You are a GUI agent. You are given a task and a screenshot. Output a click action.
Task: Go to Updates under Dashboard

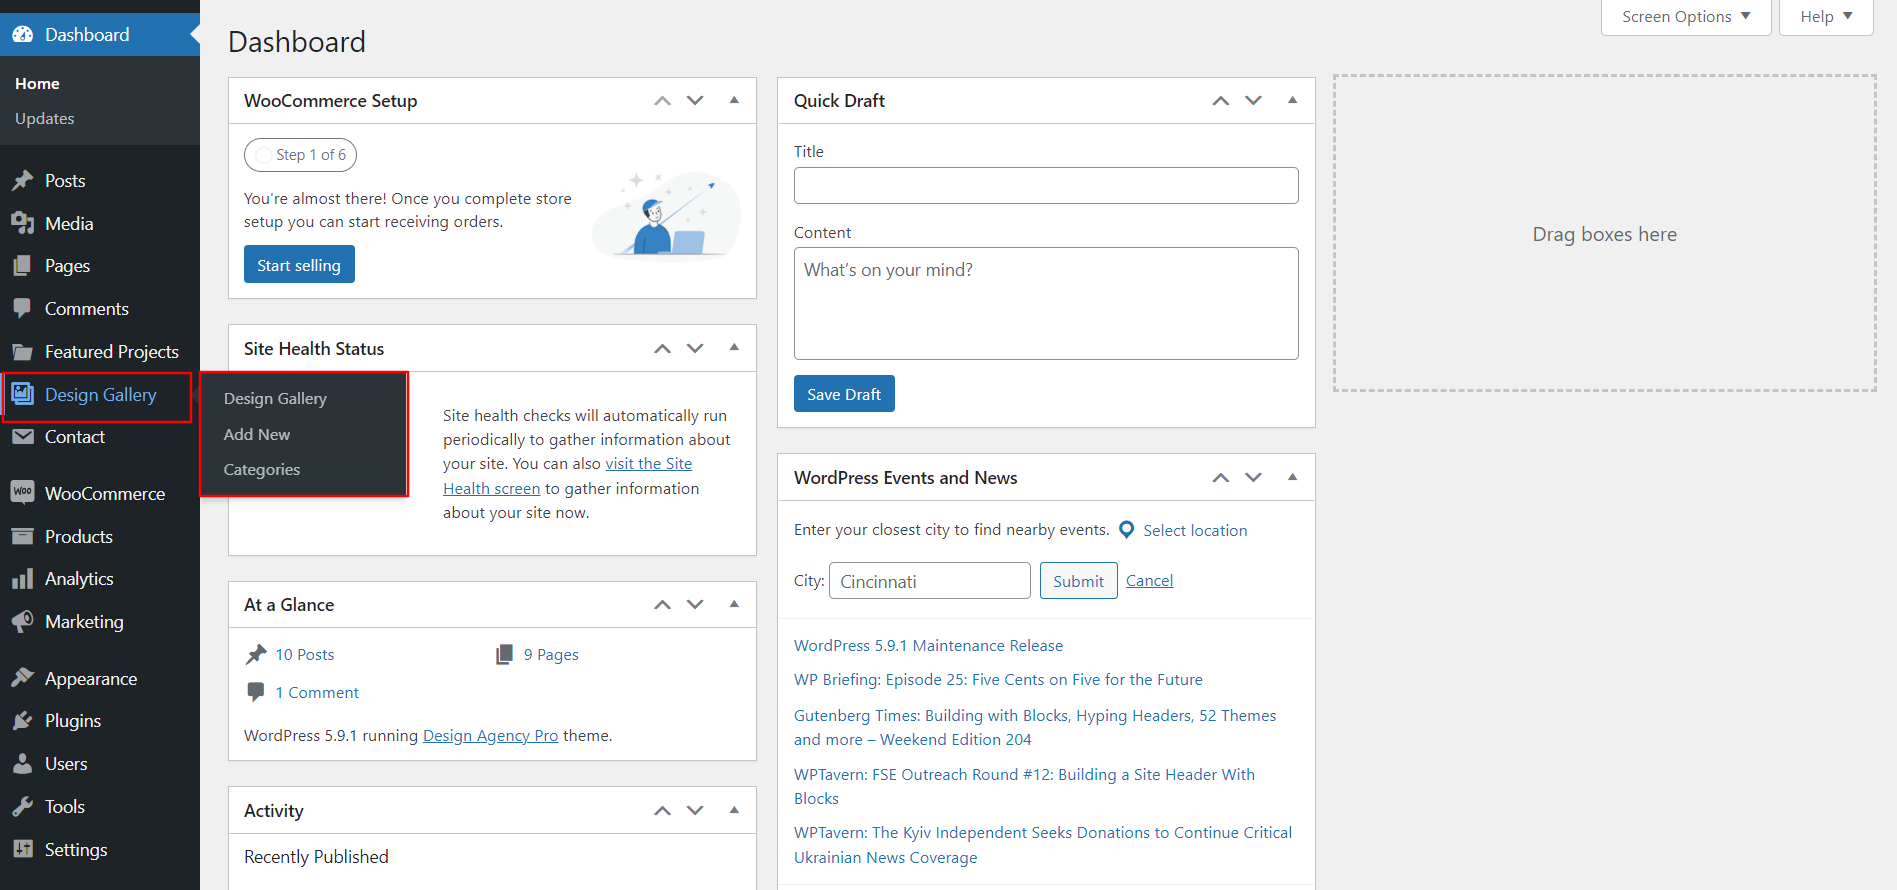coord(45,118)
